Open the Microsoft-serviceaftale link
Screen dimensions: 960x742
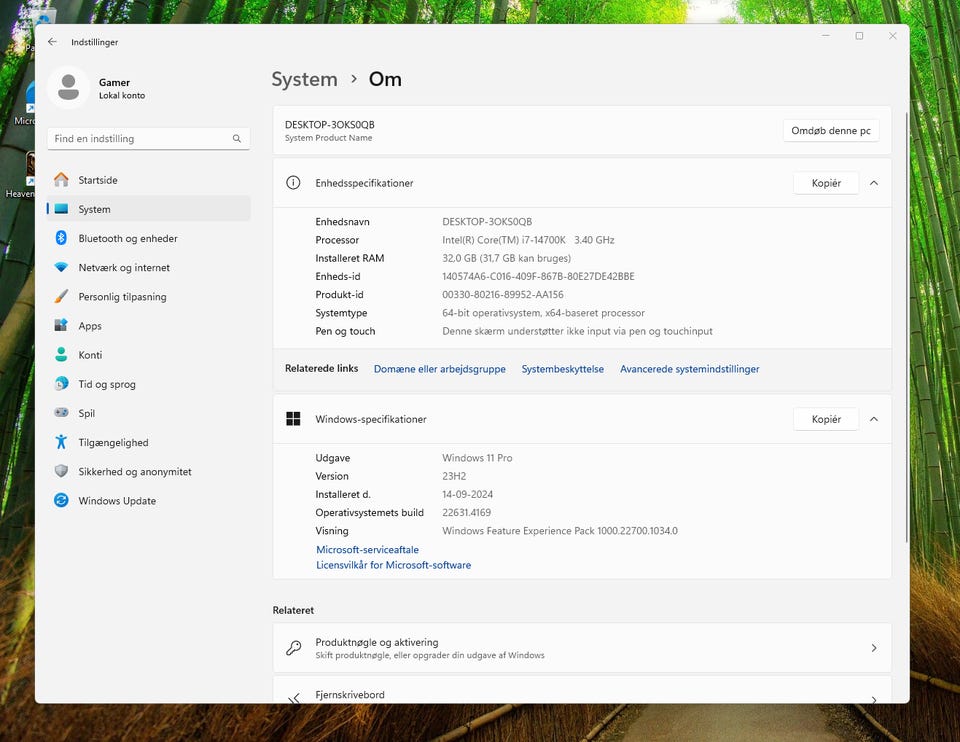[x=367, y=550]
